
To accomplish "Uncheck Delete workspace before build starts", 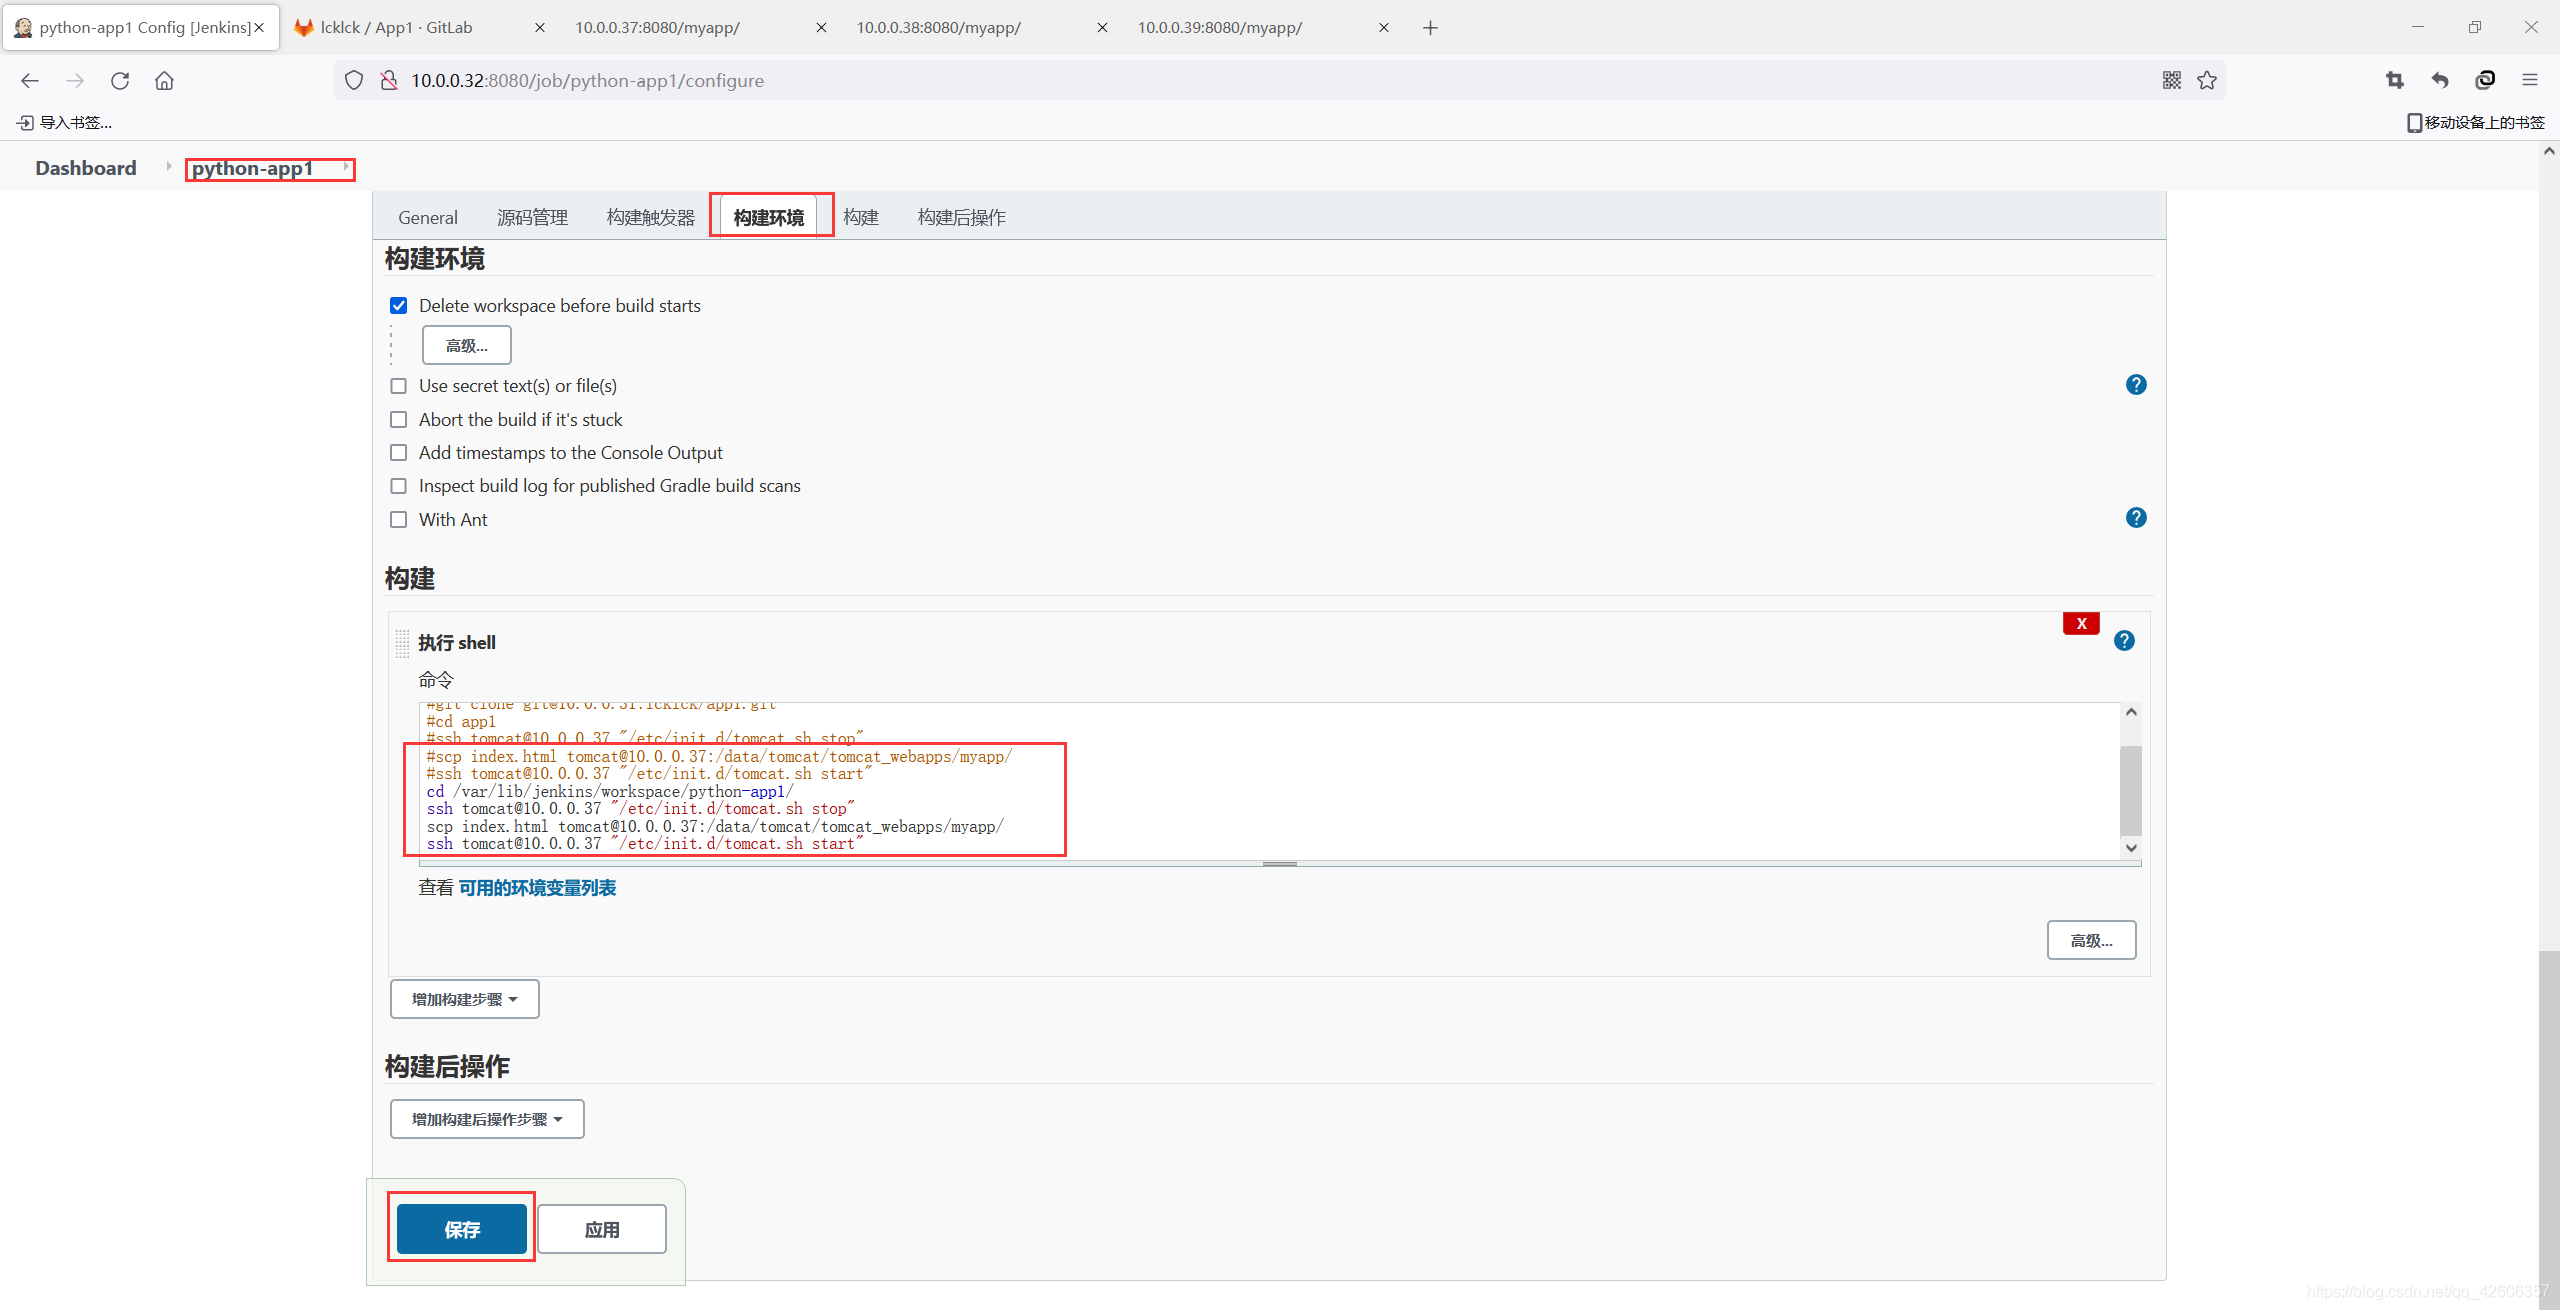I will [x=399, y=306].
